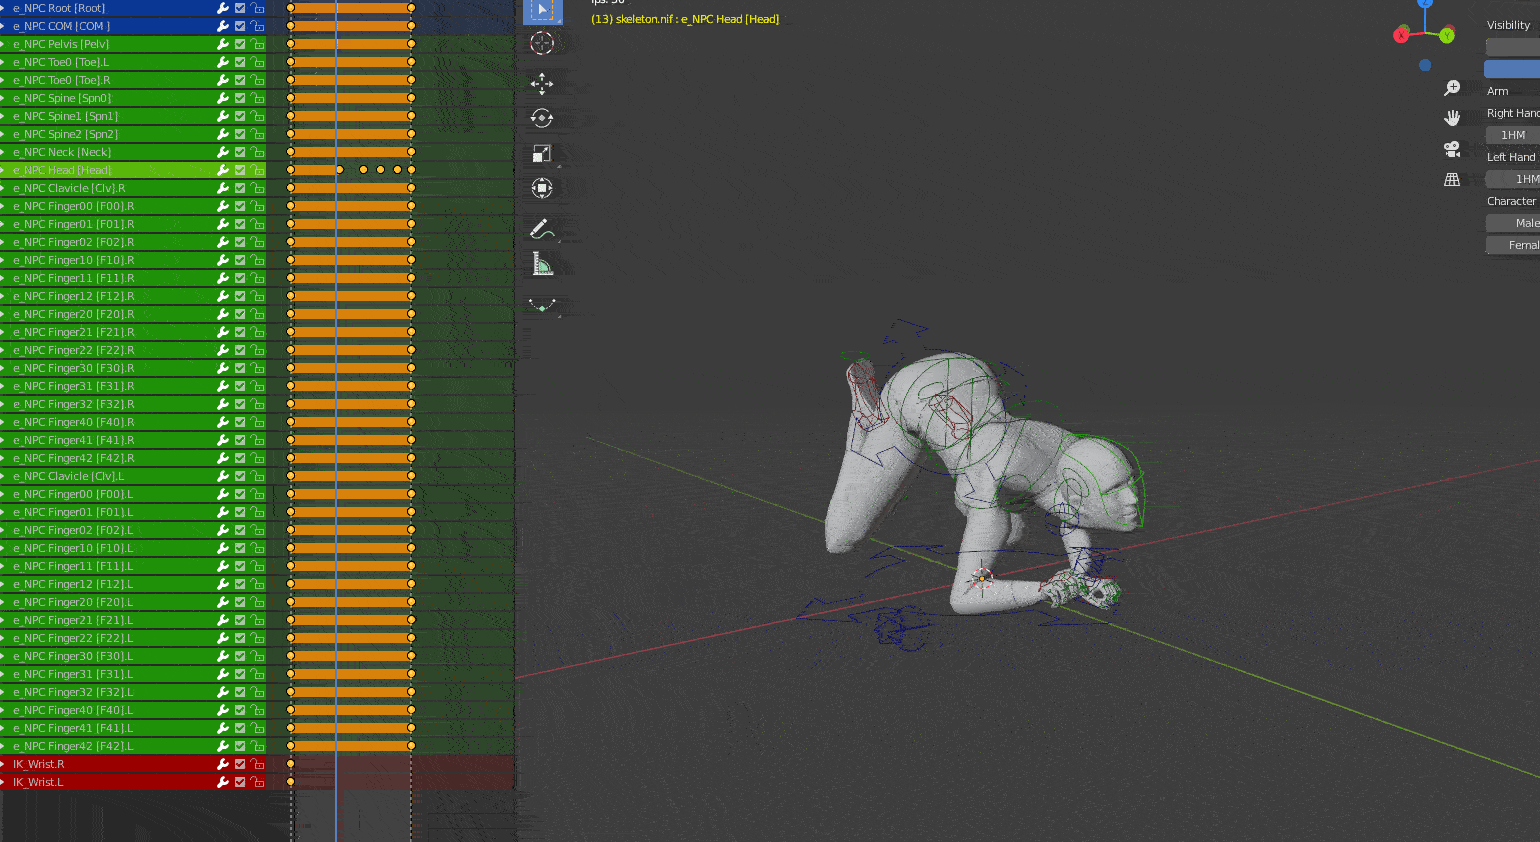Click the viewport zoom magnifier icon
The height and width of the screenshot is (842, 1540).
[x=1452, y=88]
